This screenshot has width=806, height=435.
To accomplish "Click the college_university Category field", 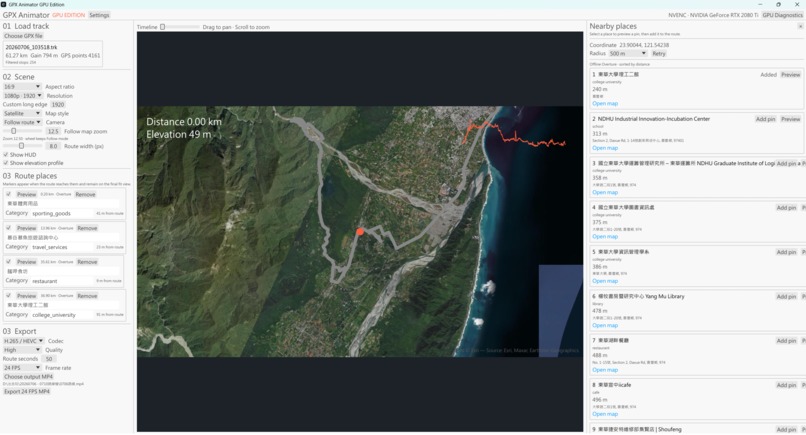I will pyautogui.click(x=62, y=315).
